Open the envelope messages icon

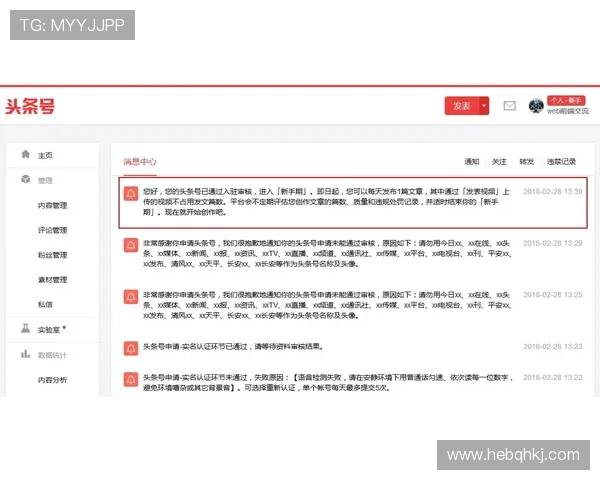(509, 106)
